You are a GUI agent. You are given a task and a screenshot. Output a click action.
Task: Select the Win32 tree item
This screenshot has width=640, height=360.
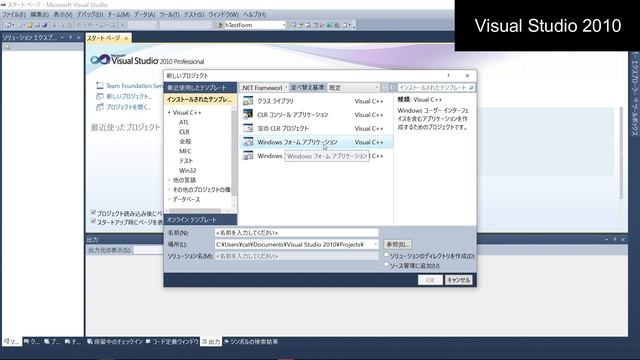pos(187,170)
